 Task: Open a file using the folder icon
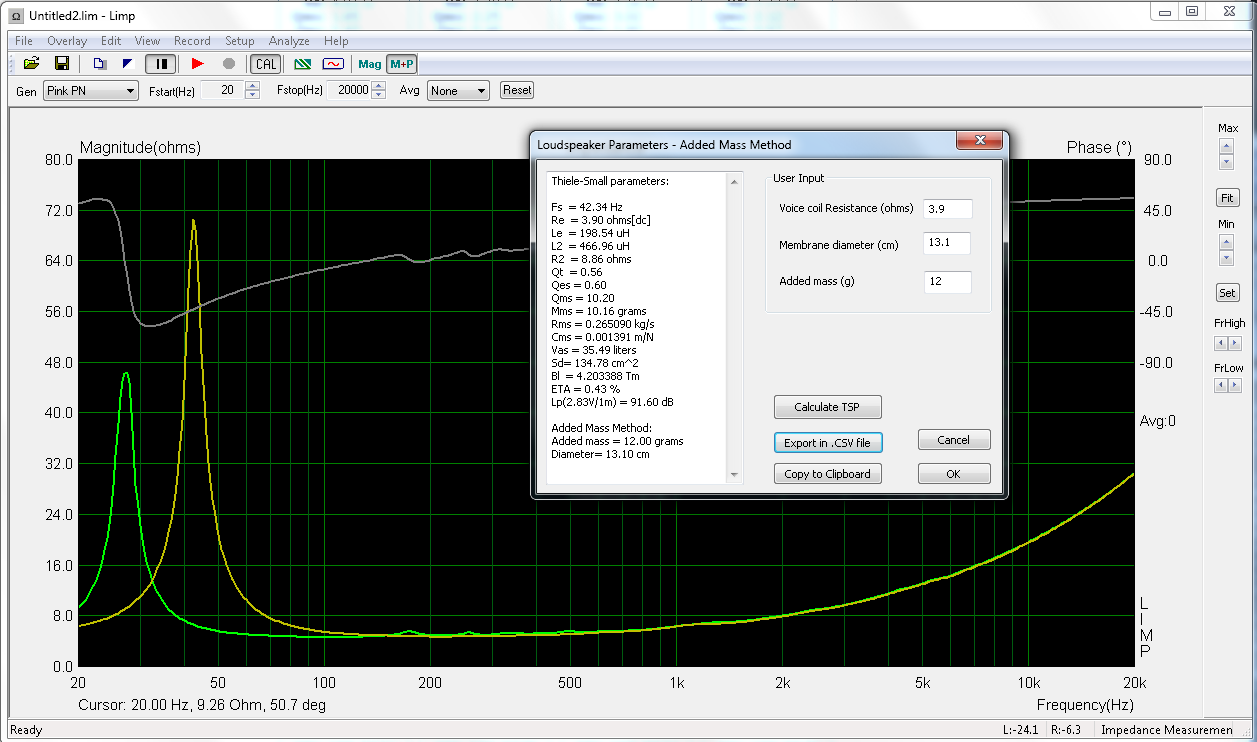click(32, 64)
